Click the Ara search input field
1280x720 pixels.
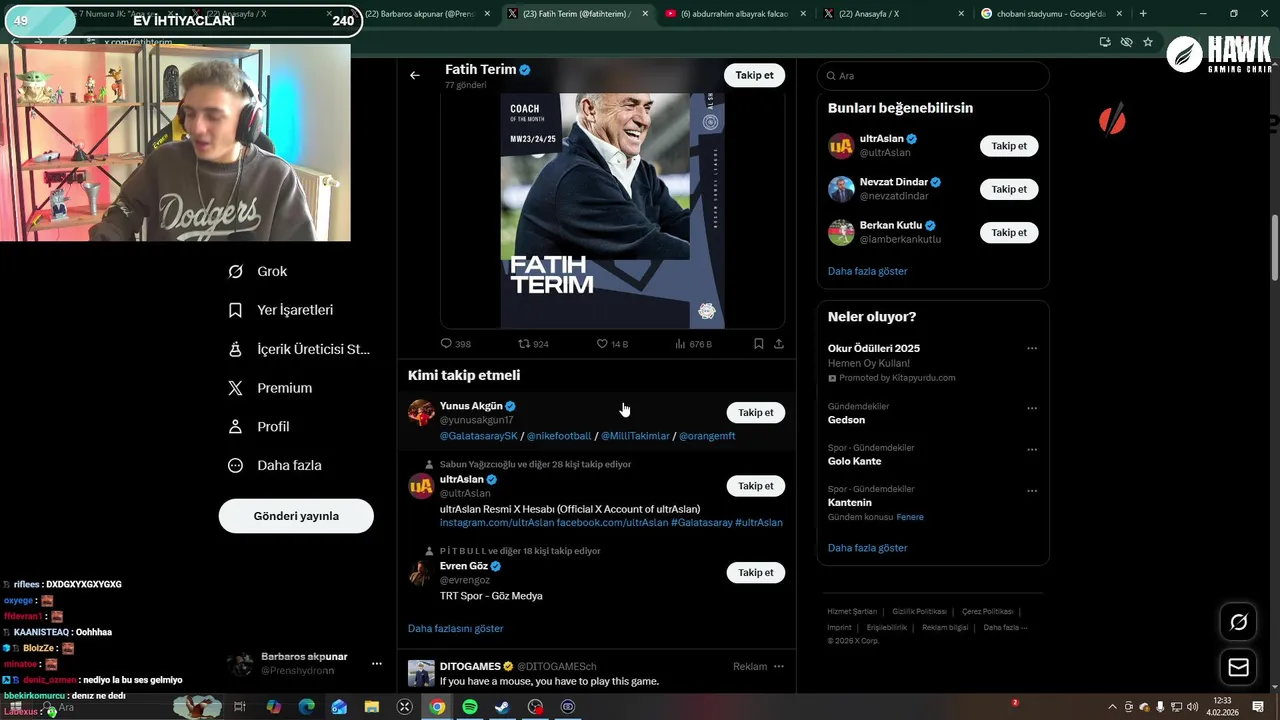coord(933,76)
